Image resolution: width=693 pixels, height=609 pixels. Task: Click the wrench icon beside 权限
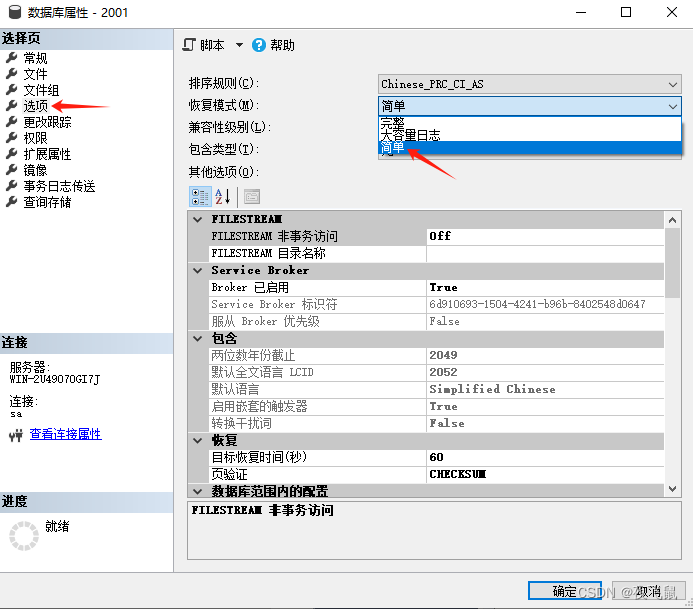pyautogui.click(x=12, y=137)
